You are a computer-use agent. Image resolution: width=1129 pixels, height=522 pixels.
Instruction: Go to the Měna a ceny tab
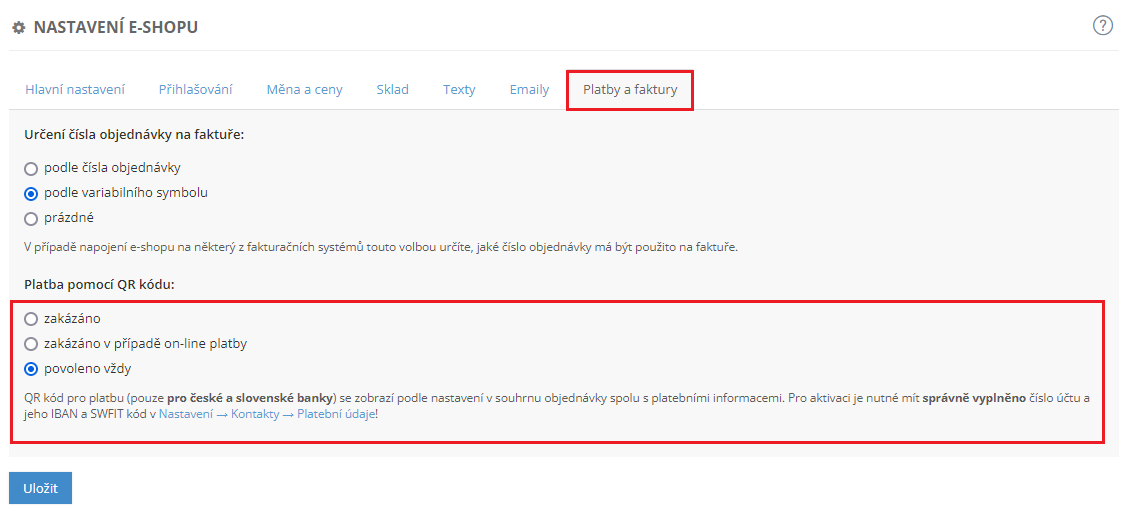(304, 89)
